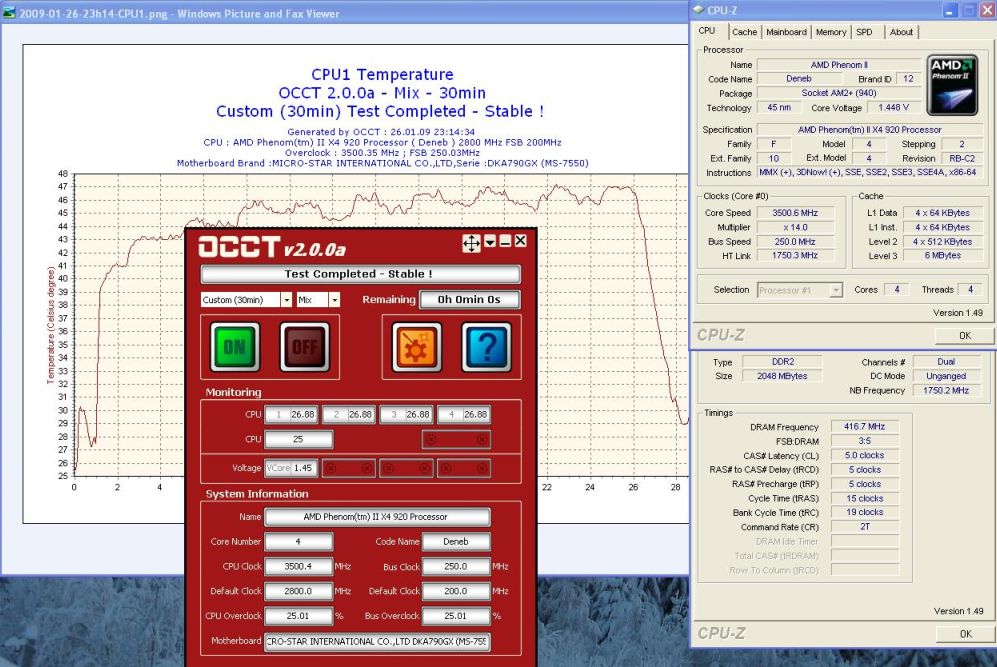The height and width of the screenshot is (667, 997).
Task: Open the Custom (30min) test type dropdown
Action: click(x=287, y=299)
